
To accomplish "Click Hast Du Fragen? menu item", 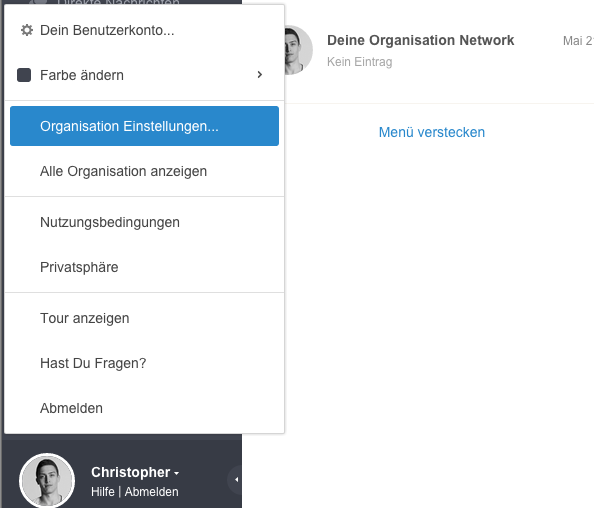I will pos(144,363).
